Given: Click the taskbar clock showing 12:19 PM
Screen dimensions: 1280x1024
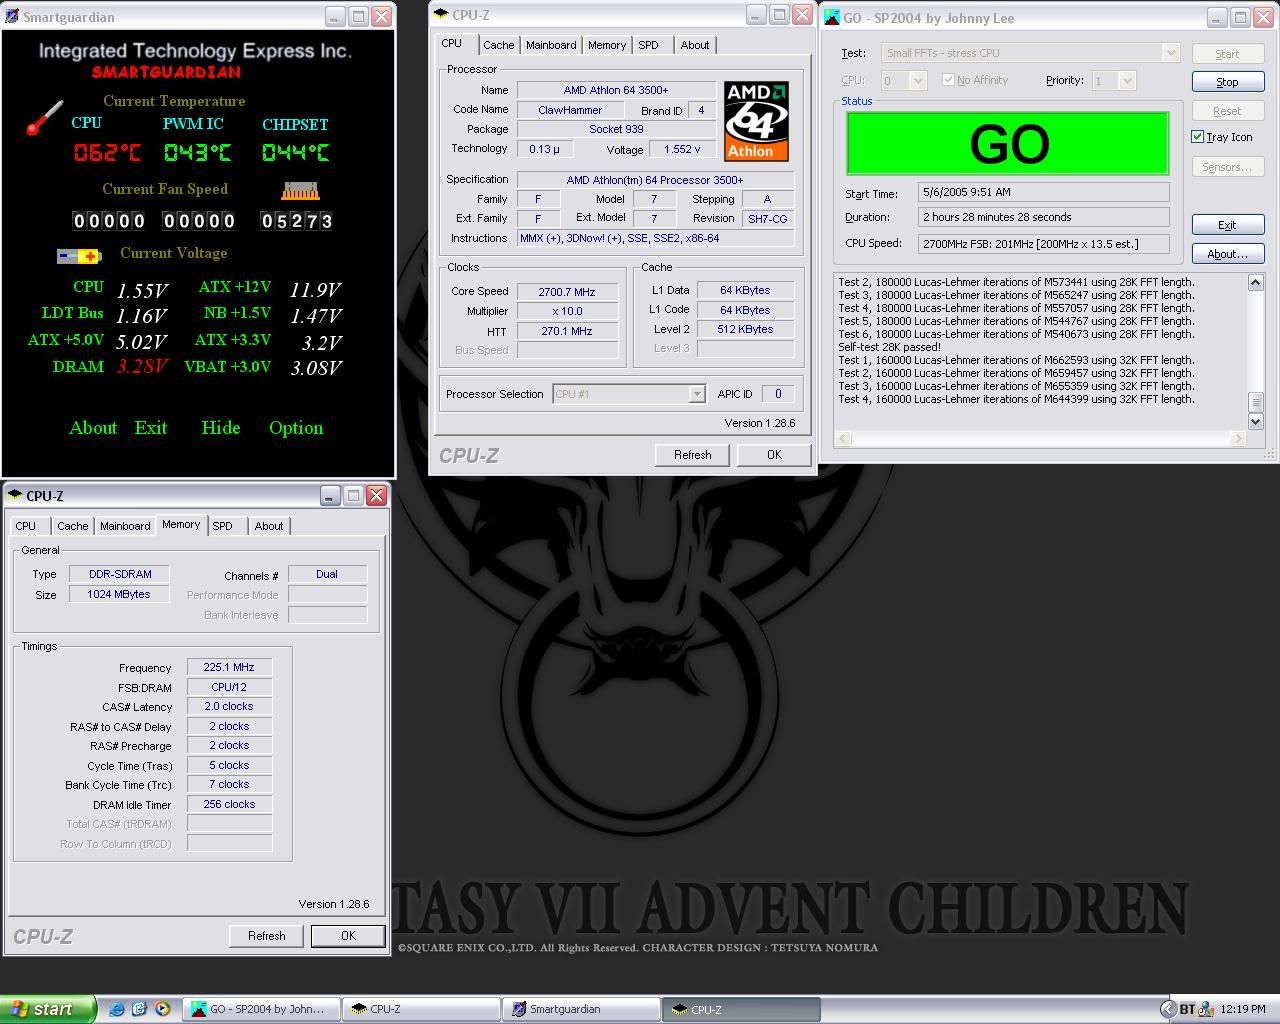Looking at the screenshot, I should pyautogui.click(x=1243, y=1010).
